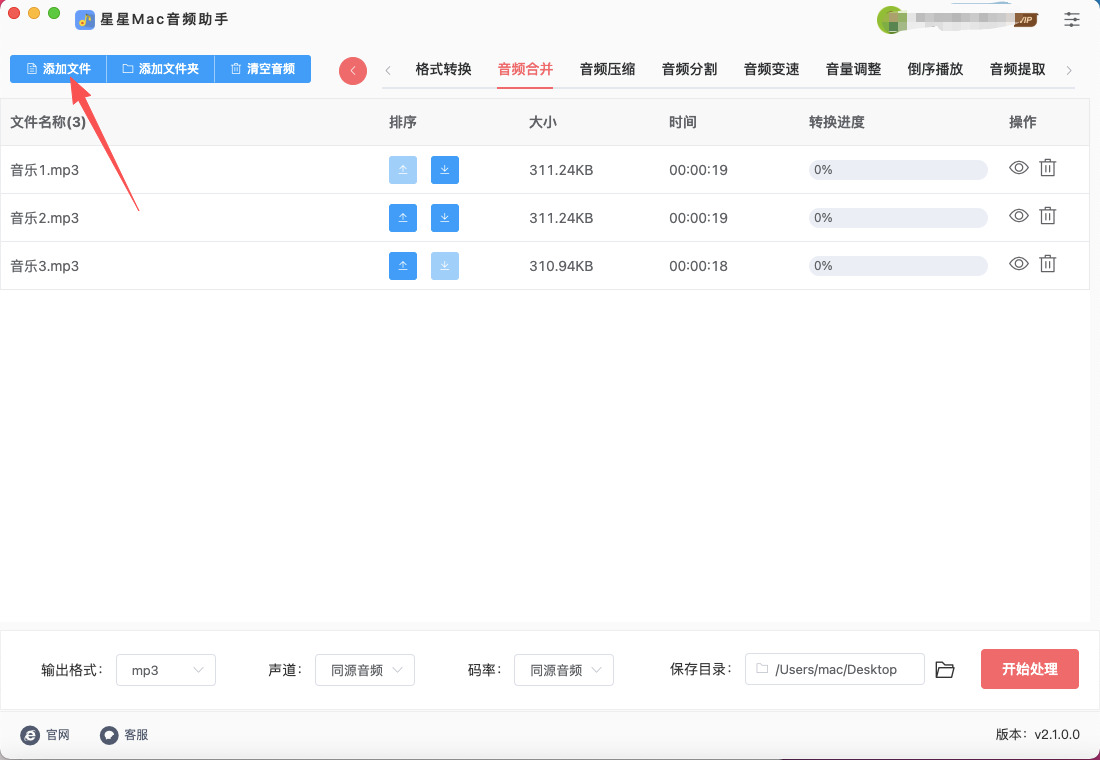Move 音乐1.mp3 down in order
This screenshot has height=760, width=1100.
click(x=444, y=170)
